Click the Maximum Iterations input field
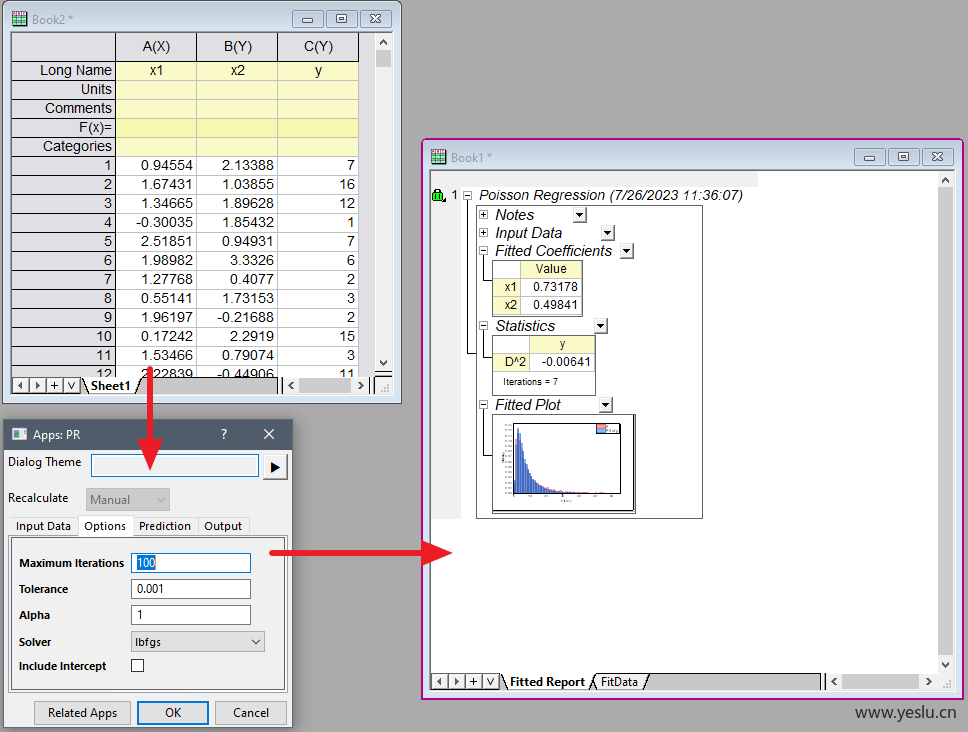The height and width of the screenshot is (732, 968). click(x=191, y=563)
